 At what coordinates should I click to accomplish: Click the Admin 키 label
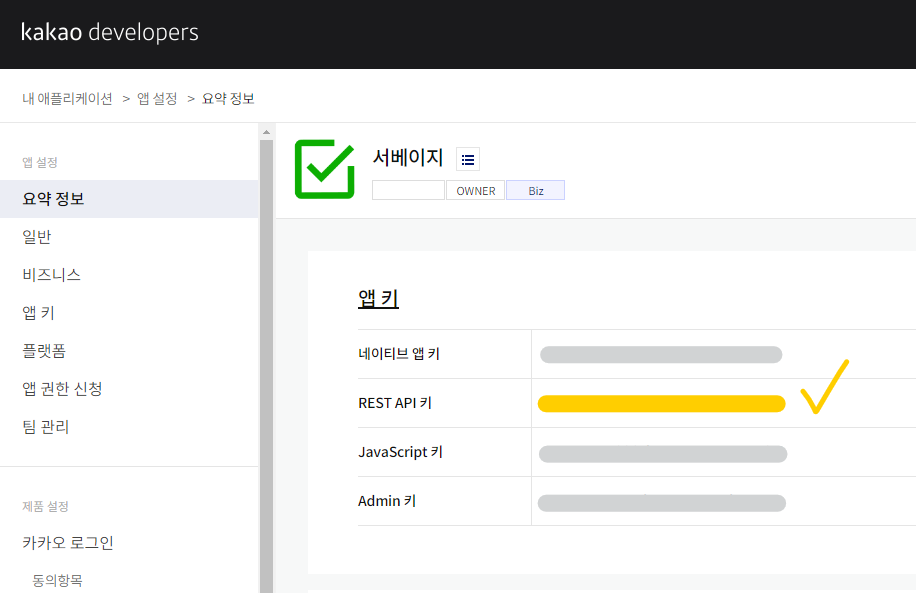pos(387,501)
